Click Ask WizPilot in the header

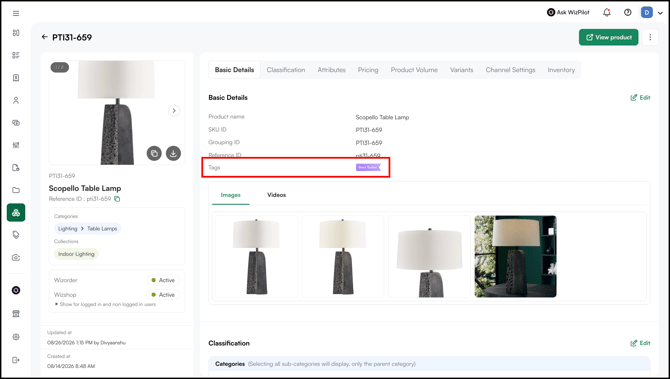coord(568,12)
